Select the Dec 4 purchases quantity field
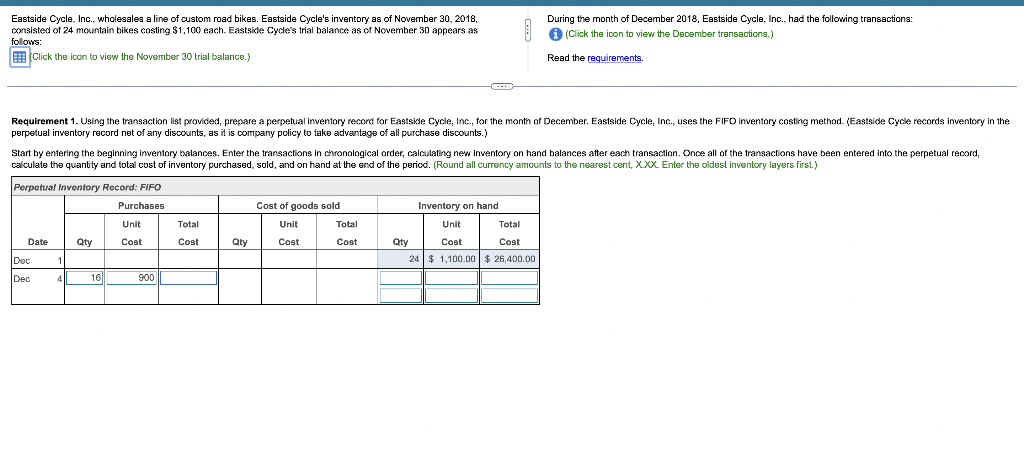The image size is (1024, 457). [84, 278]
